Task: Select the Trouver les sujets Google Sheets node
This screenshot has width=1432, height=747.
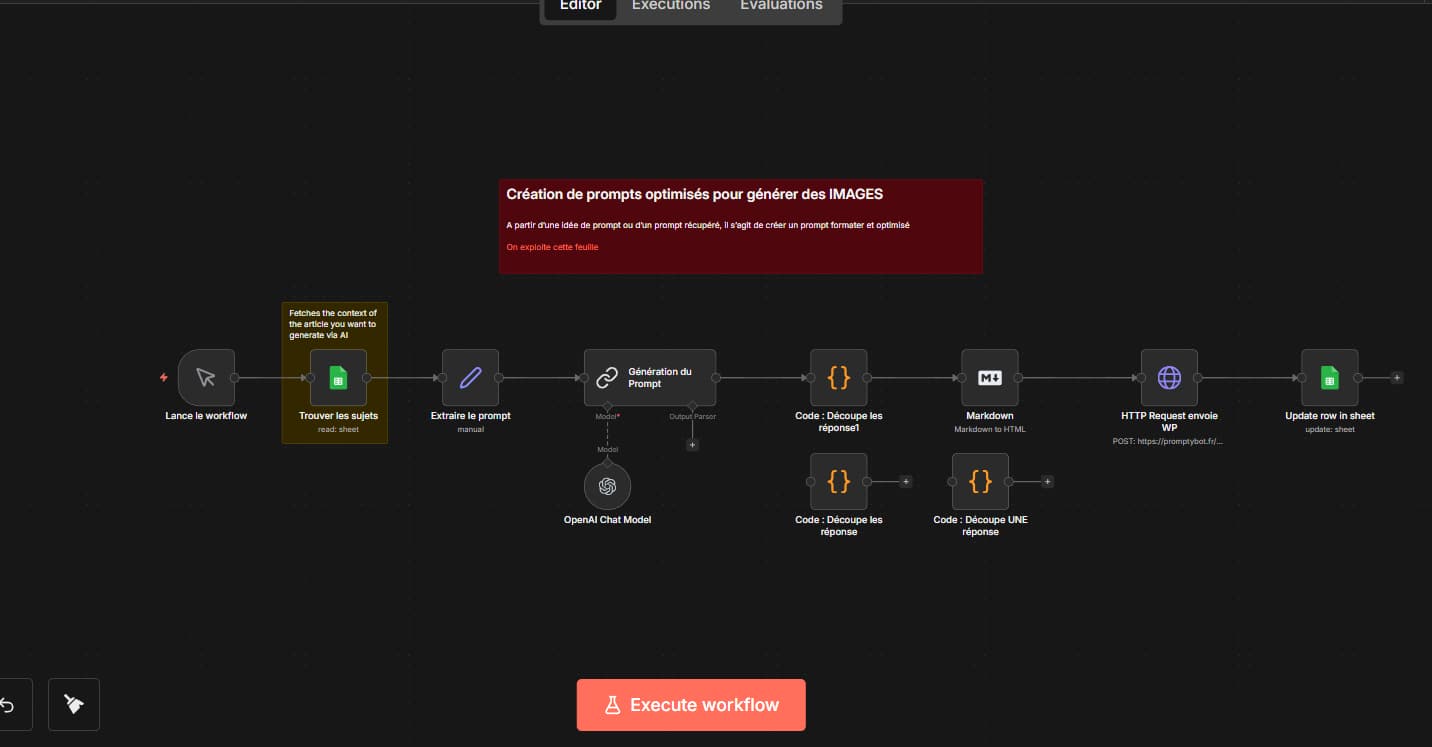Action: click(x=338, y=378)
